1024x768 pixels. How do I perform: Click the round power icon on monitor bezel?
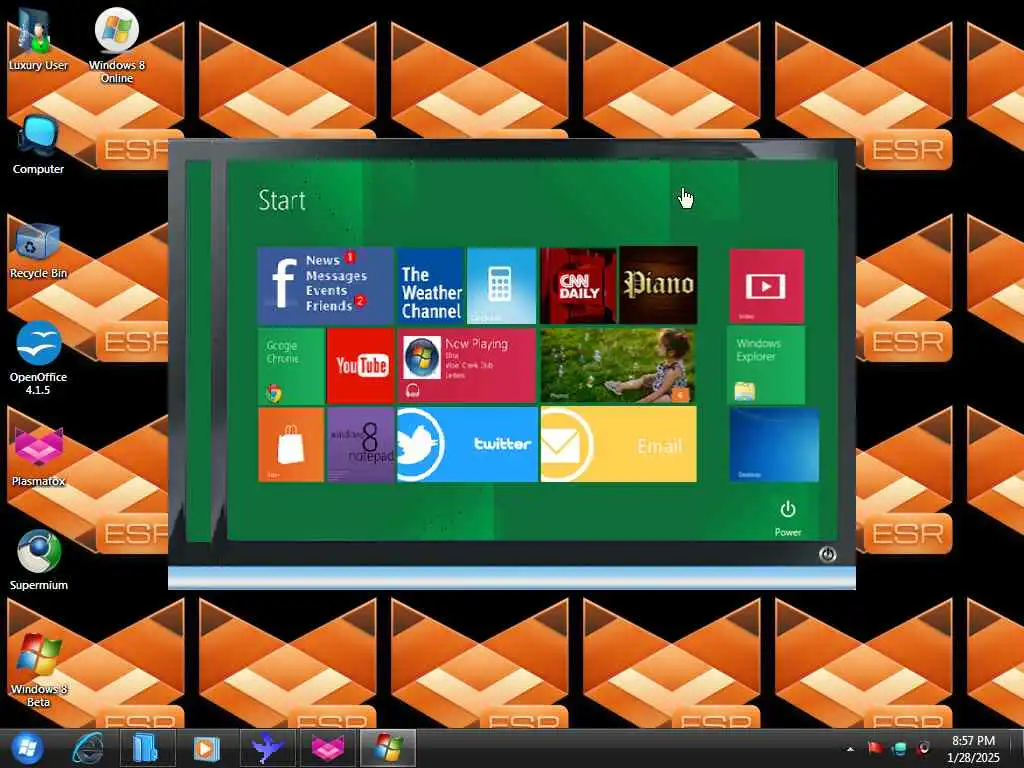click(x=827, y=554)
